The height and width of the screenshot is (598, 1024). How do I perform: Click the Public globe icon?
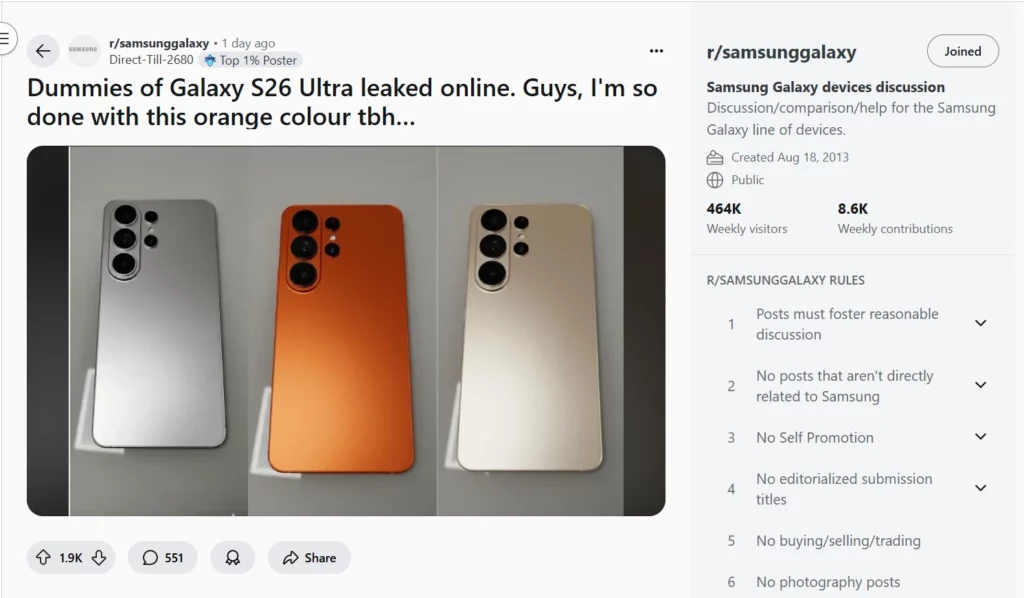pos(716,180)
